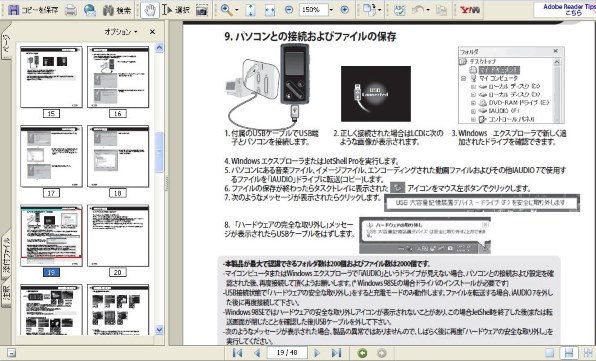Click the green Previous View button
596x361 pixels.
pyautogui.click(x=363, y=353)
